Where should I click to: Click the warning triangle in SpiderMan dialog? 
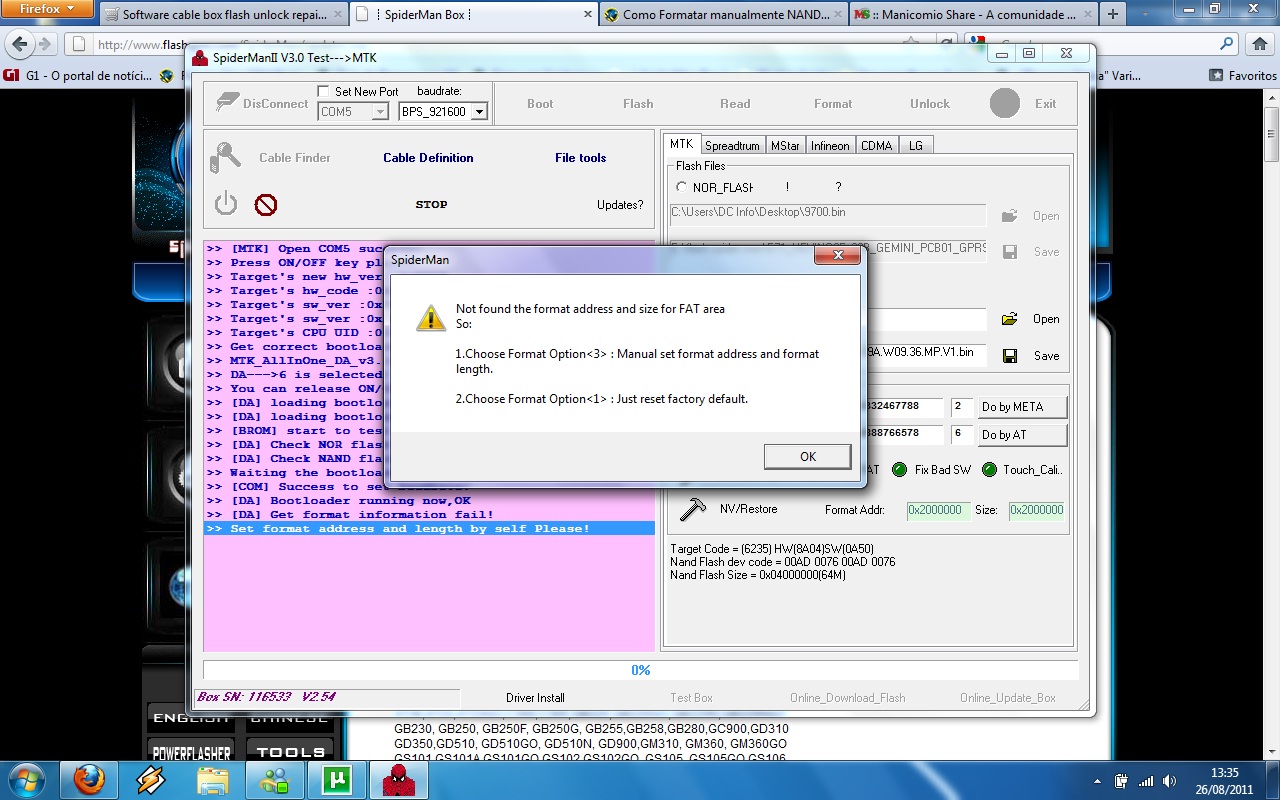pyautogui.click(x=431, y=317)
